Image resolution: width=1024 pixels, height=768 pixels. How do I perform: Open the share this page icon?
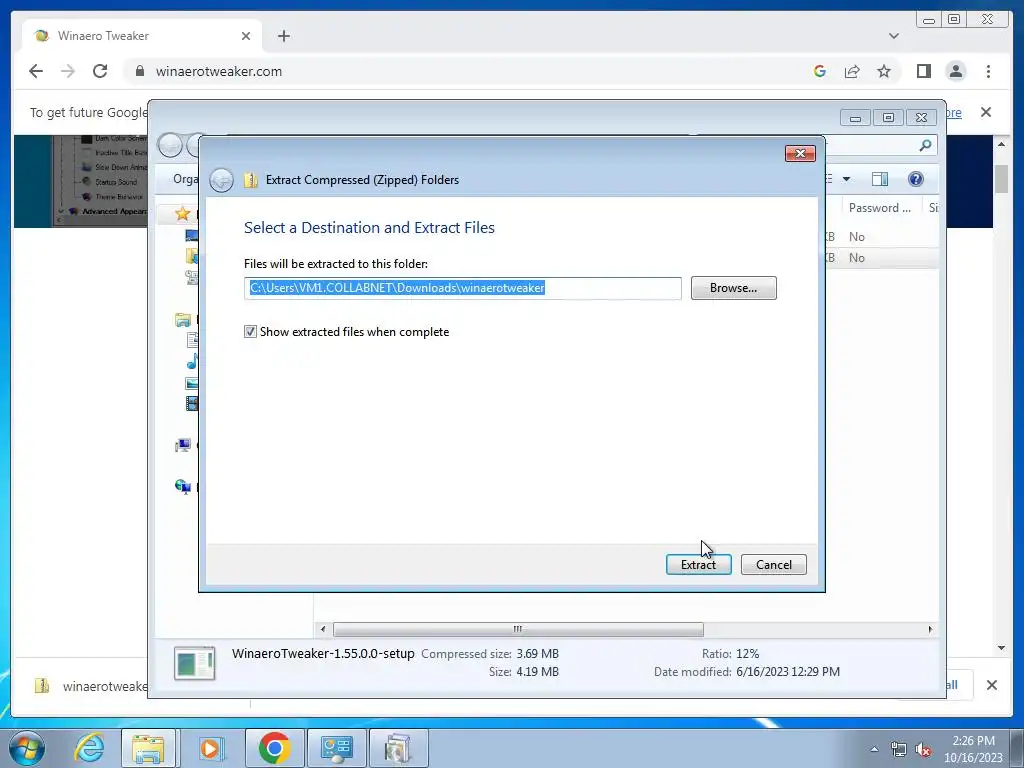click(852, 71)
